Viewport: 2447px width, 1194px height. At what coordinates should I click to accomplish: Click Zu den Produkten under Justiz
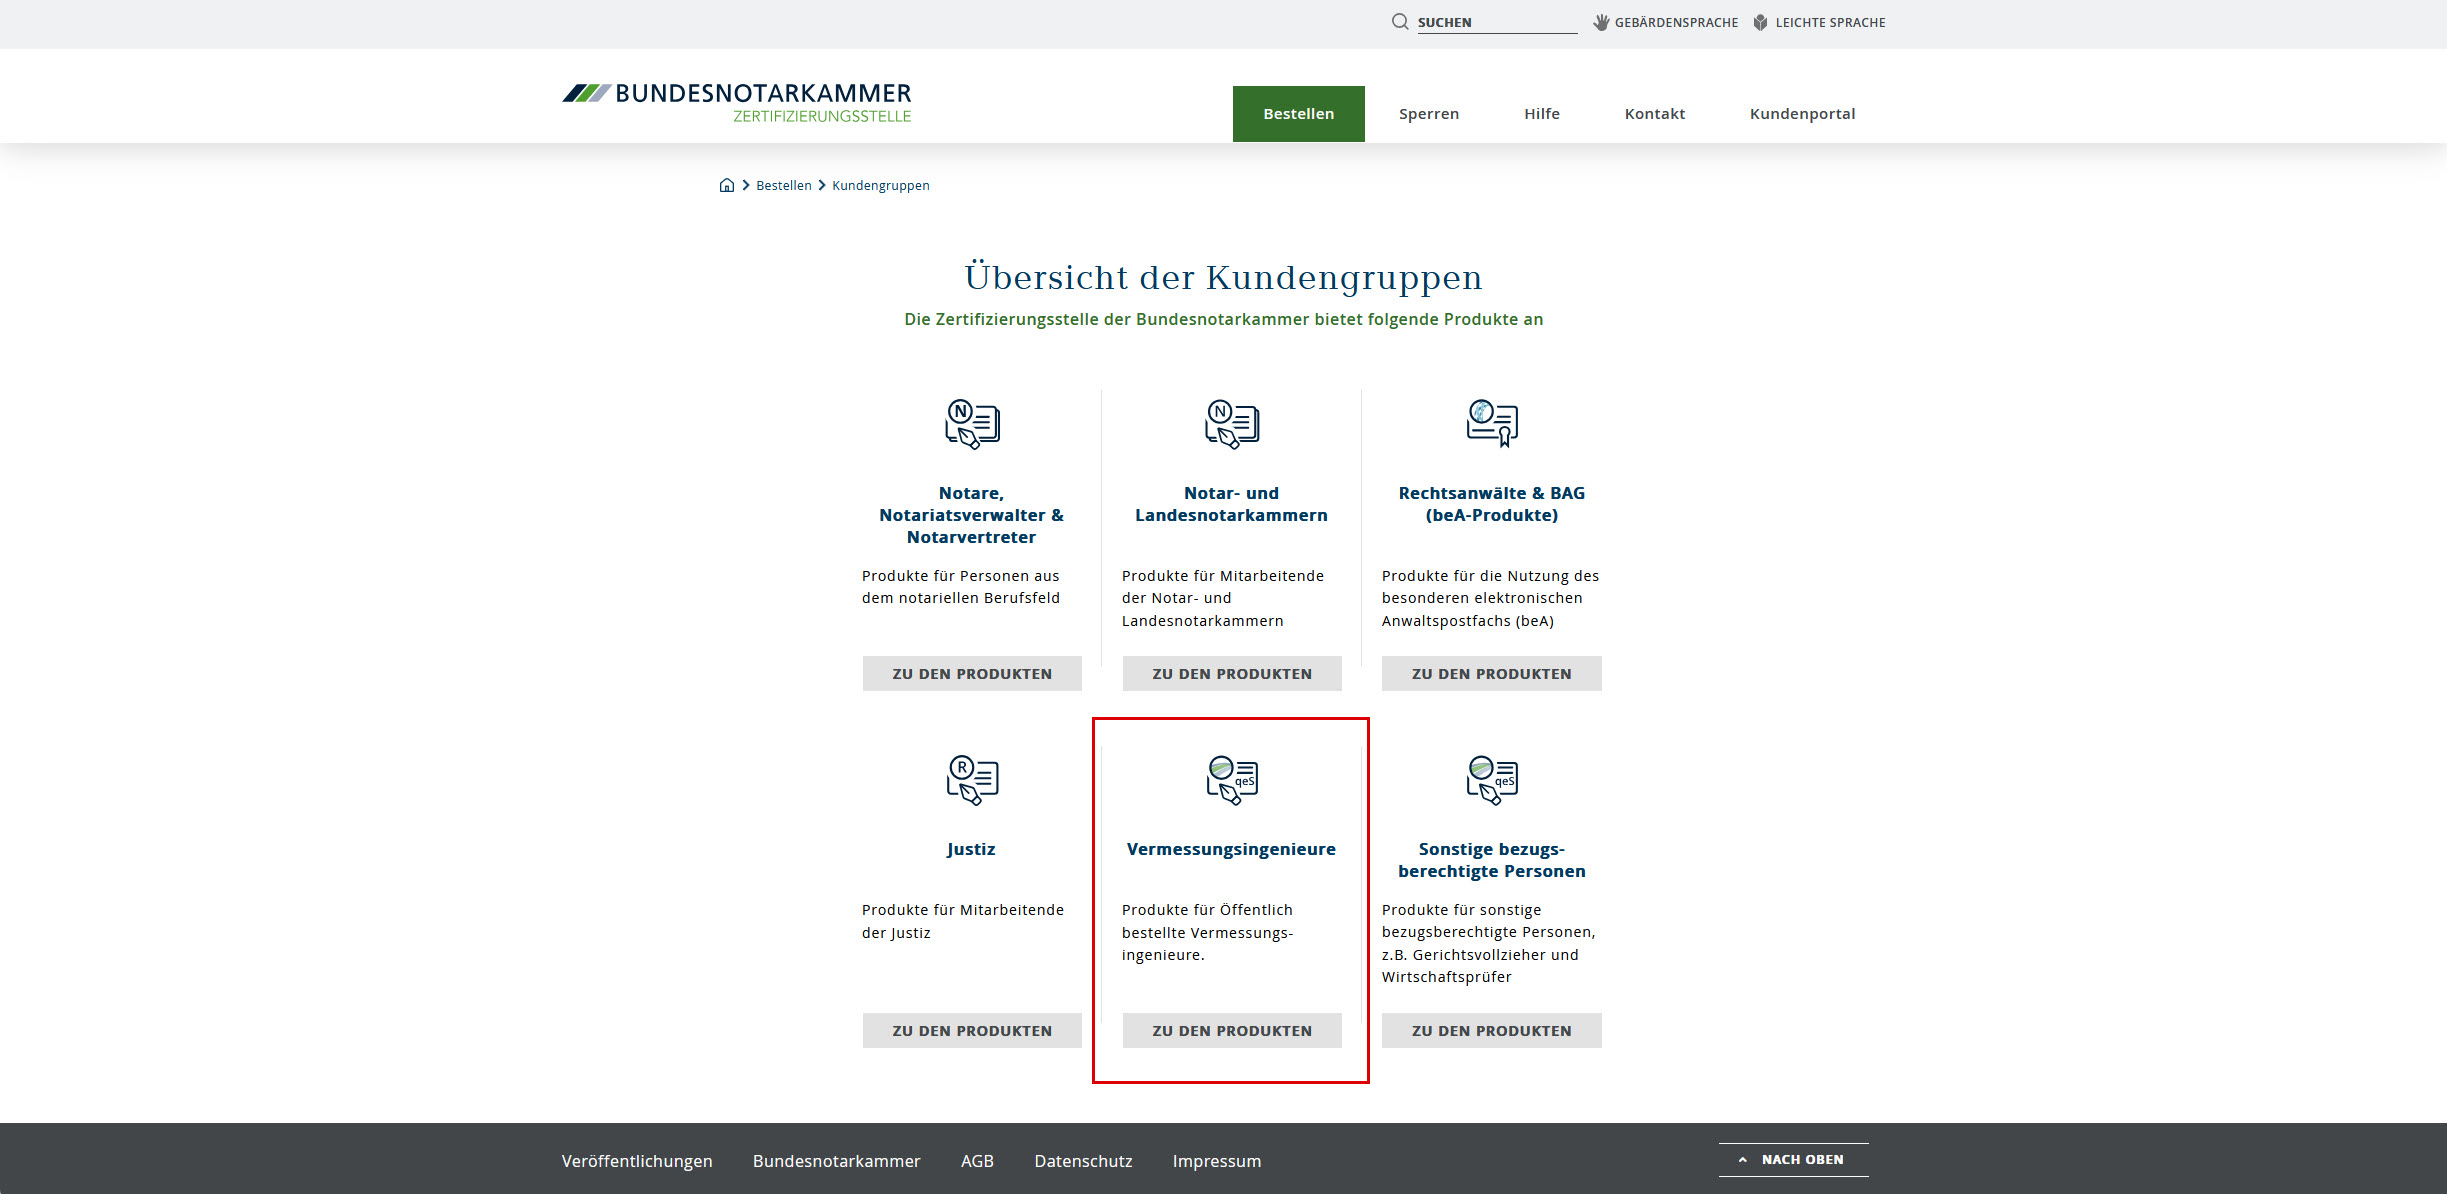tap(972, 1031)
